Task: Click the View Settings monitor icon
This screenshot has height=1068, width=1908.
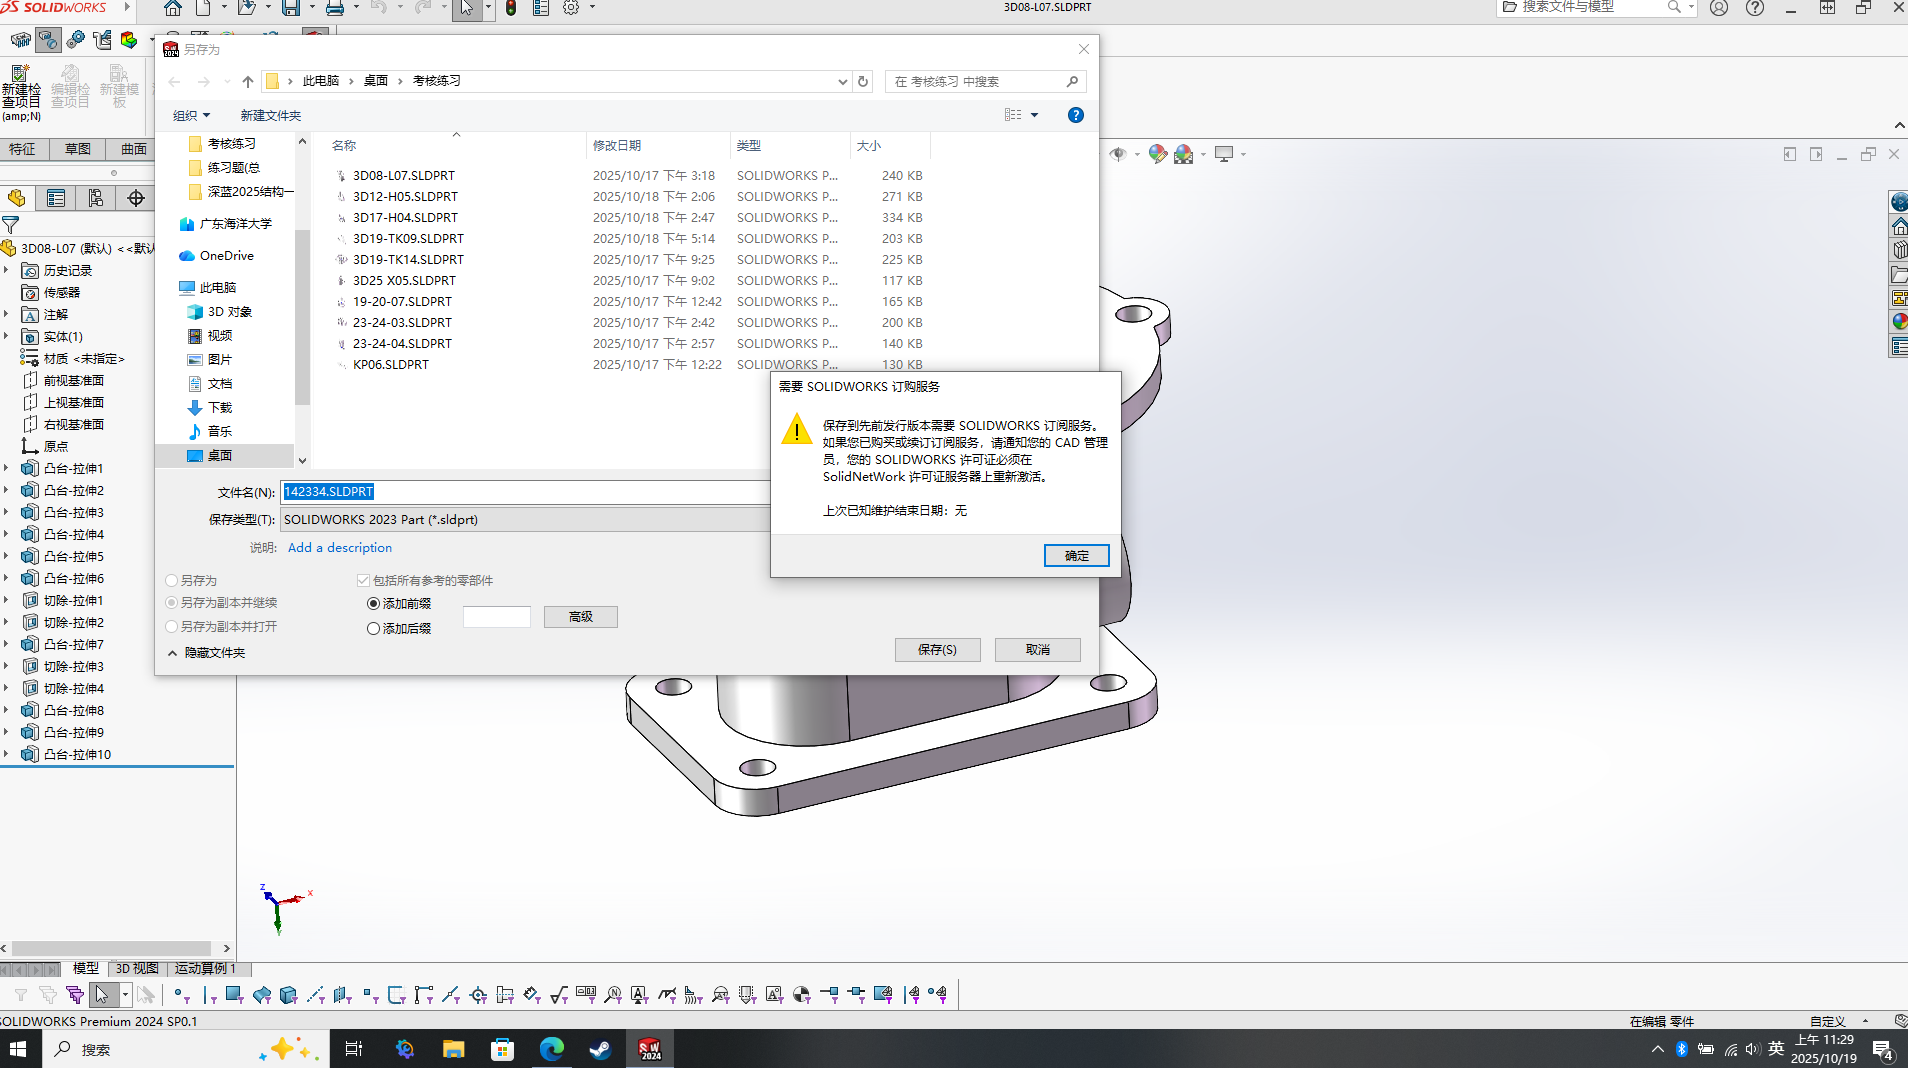Action: coord(1224,154)
